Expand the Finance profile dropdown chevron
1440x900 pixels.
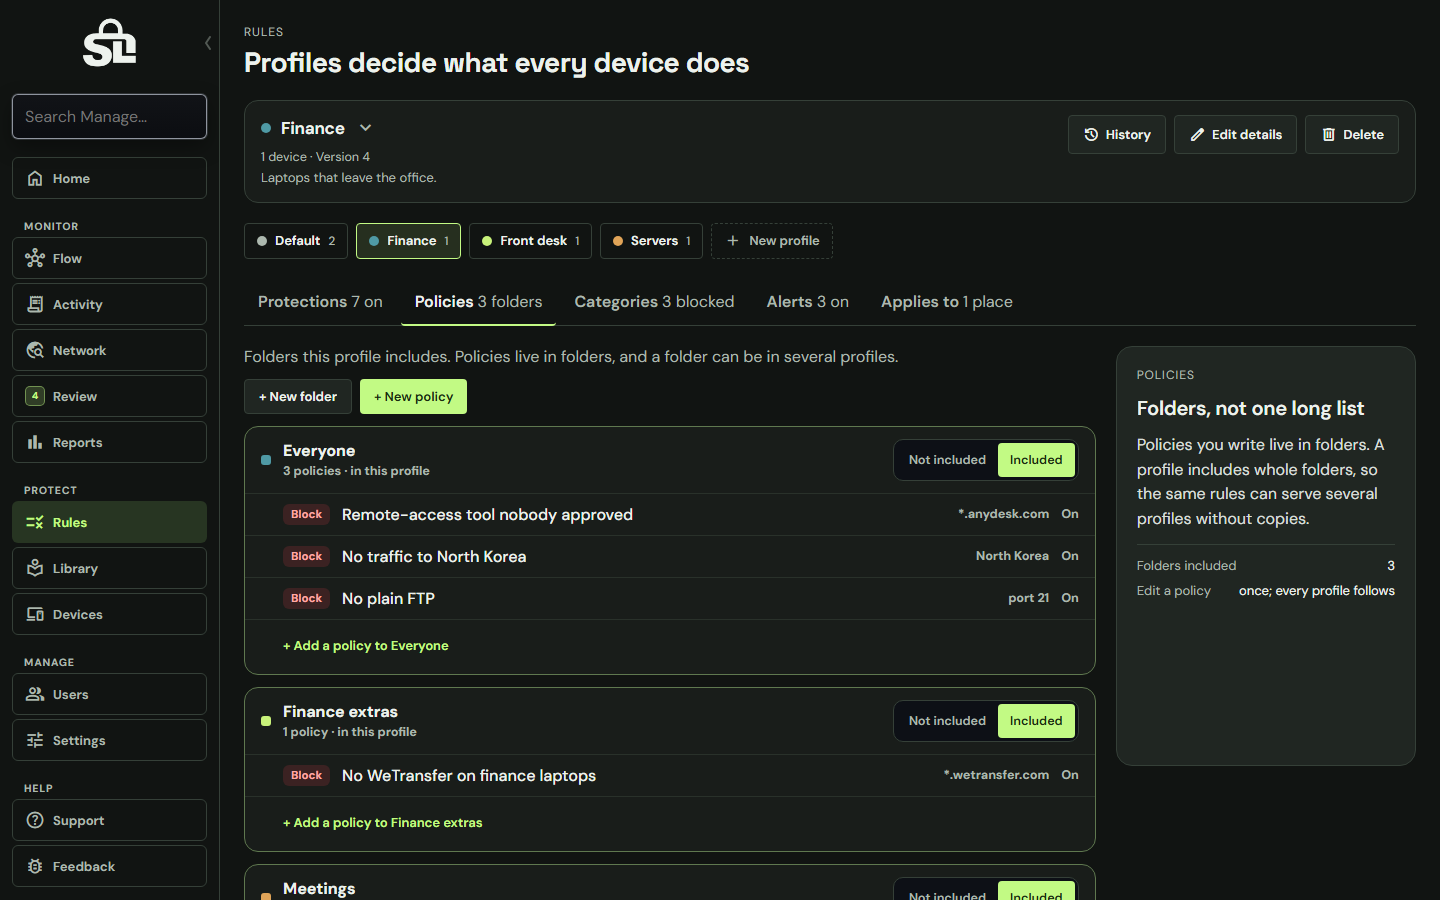tap(366, 128)
